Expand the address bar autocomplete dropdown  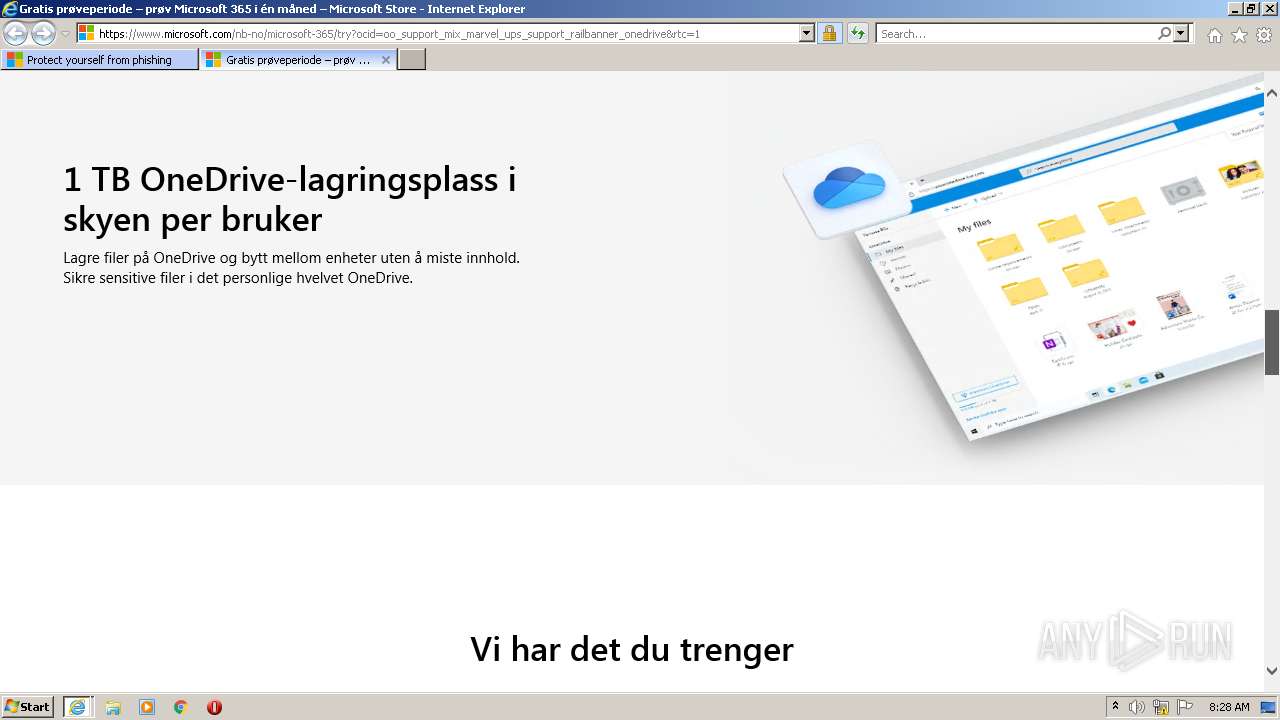(807, 34)
